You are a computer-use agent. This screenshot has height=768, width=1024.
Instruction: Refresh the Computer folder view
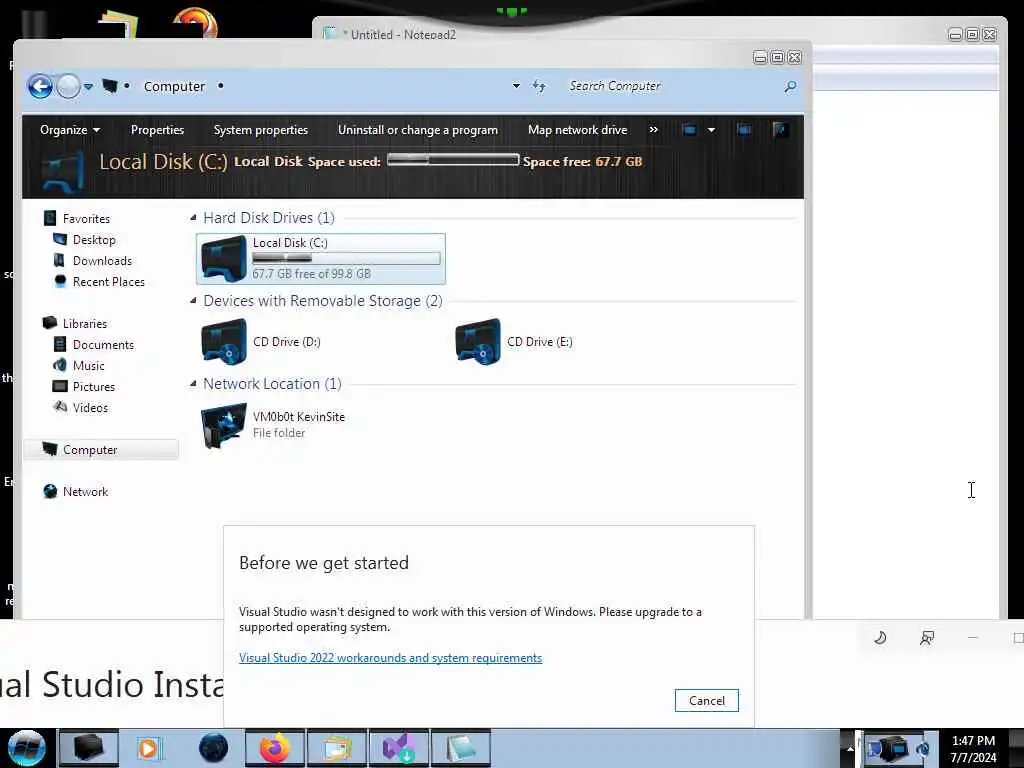[x=539, y=86]
